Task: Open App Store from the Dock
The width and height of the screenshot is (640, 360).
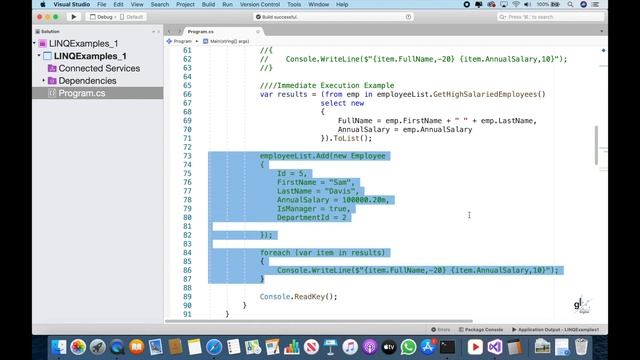Action: click(x=428, y=347)
